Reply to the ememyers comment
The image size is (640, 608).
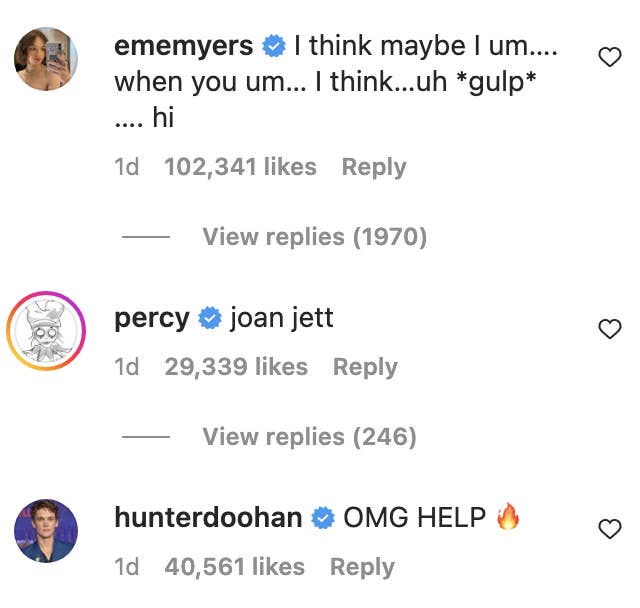pyautogui.click(x=374, y=167)
